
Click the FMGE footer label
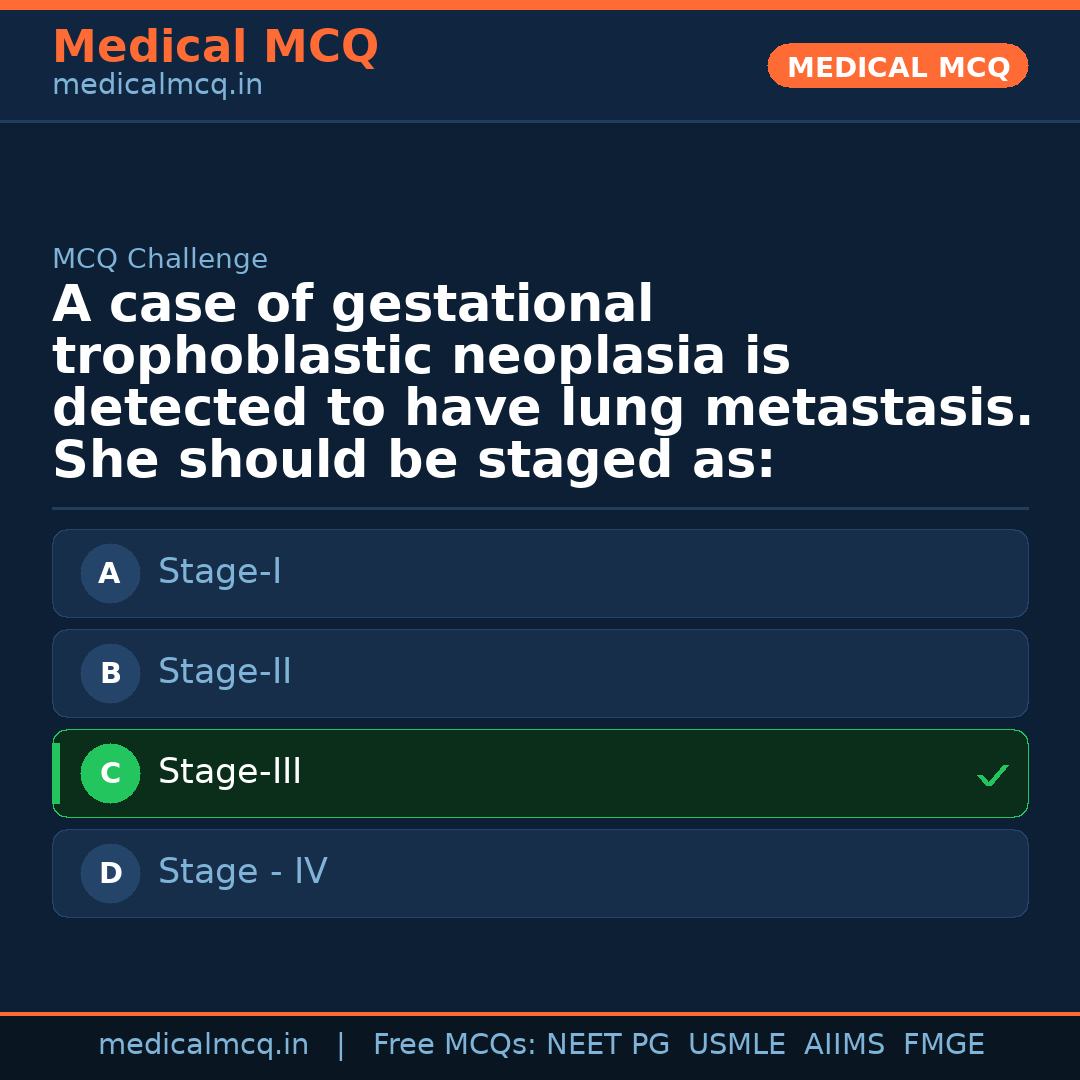[x=943, y=1045]
